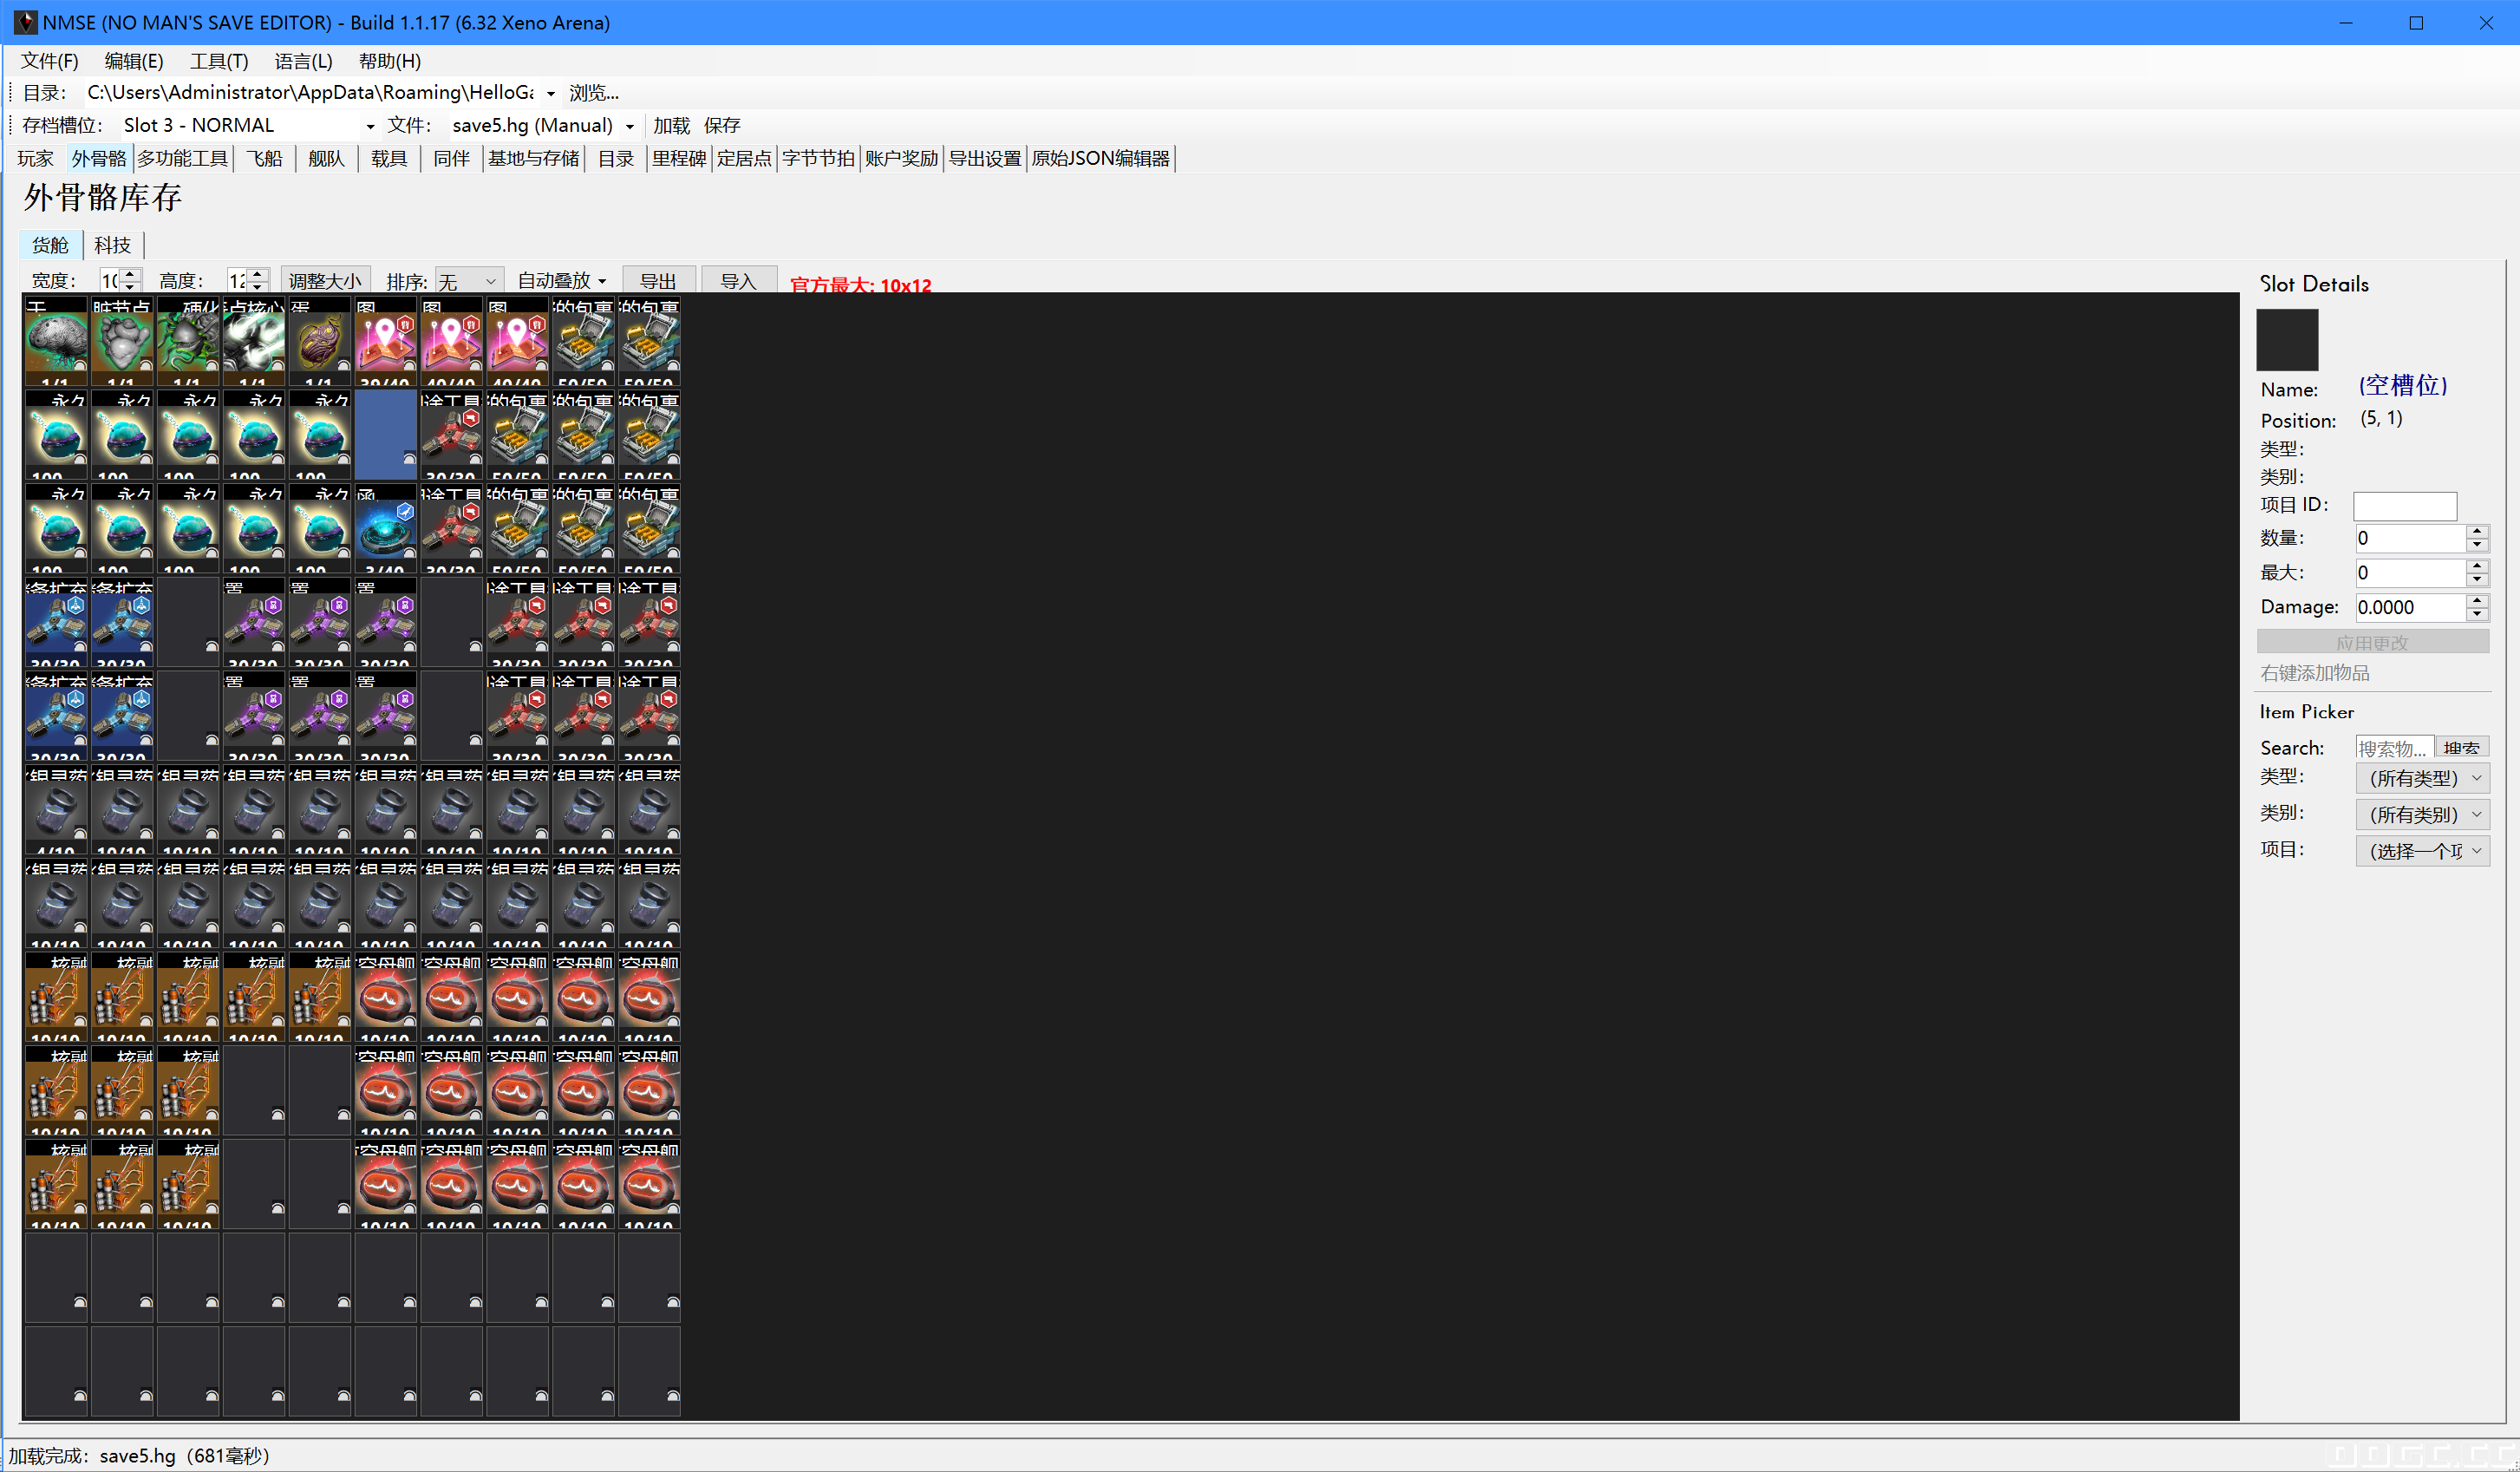Click the NMSE app logo in title bar
The height and width of the screenshot is (1472, 2520).
25,22
